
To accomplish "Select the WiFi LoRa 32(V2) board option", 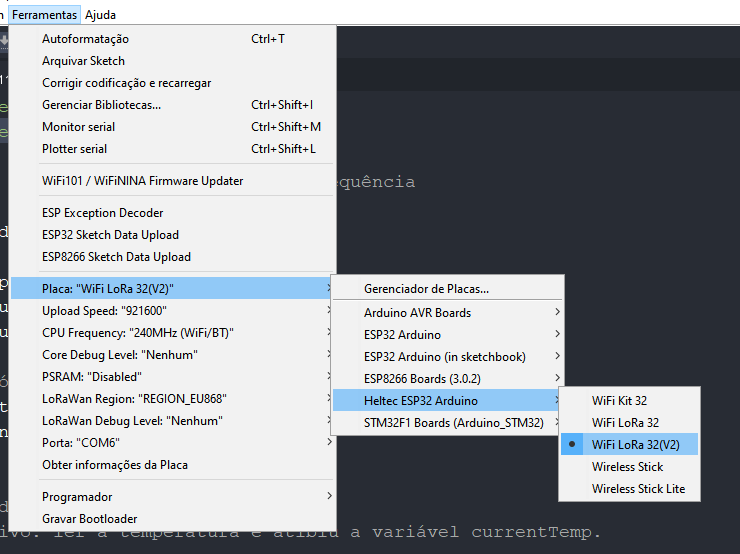I will [x=635, y=445].
